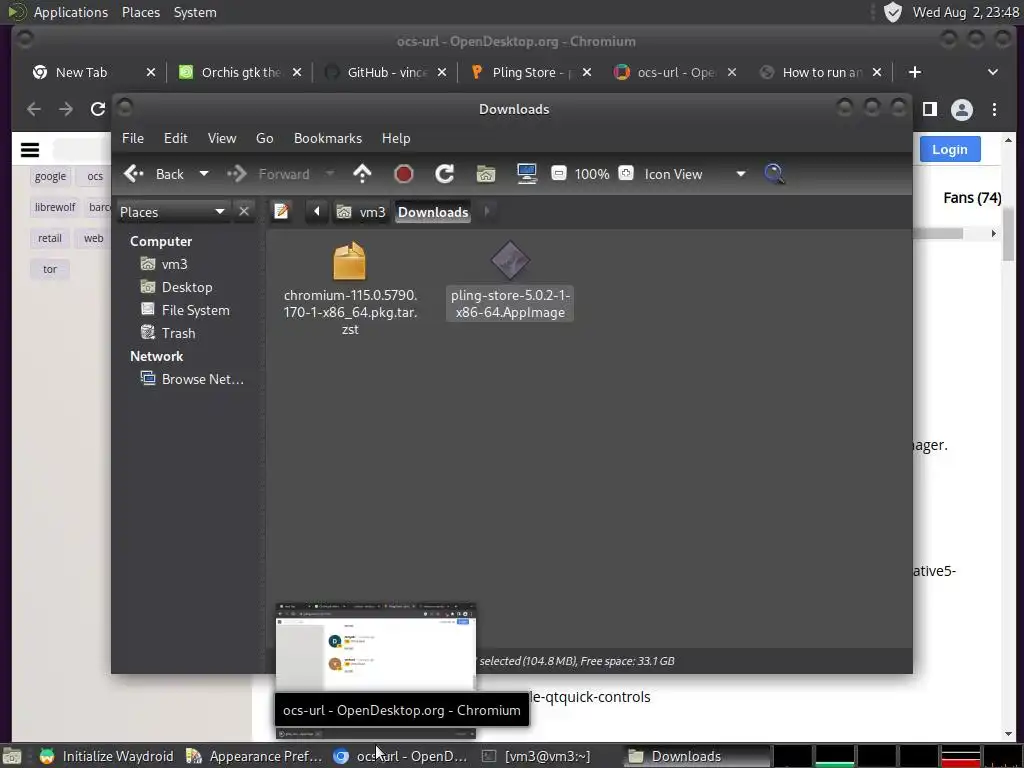Viewport: 1024px width, 768px height.
Task: Open a new Chromium tab with plus
Action: tap(914, 72)
